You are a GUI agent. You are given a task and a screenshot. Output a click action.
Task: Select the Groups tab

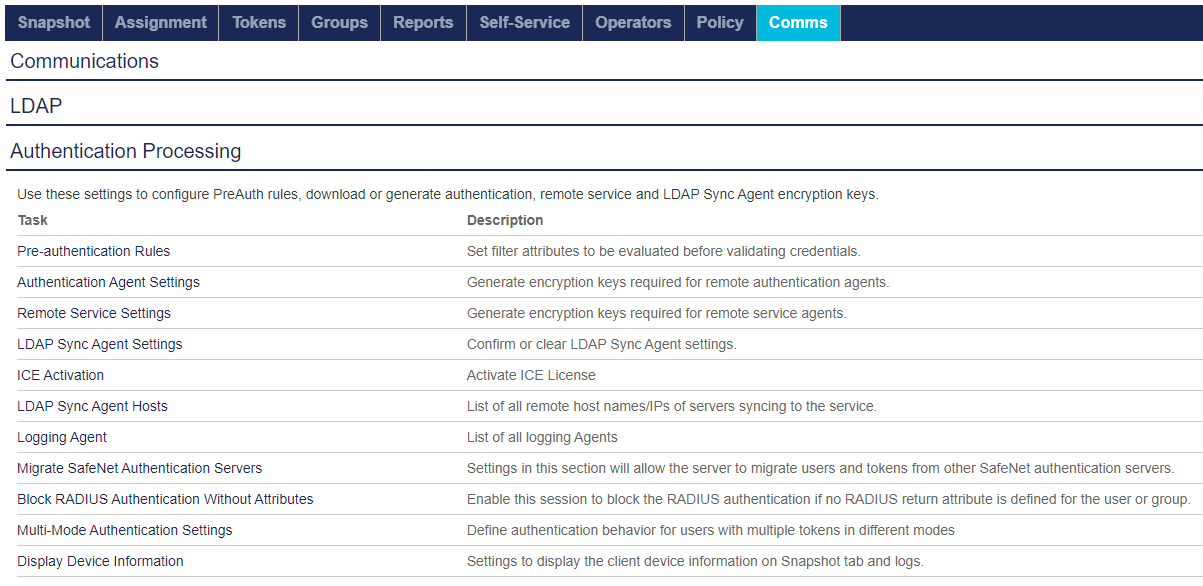[339, 22]
